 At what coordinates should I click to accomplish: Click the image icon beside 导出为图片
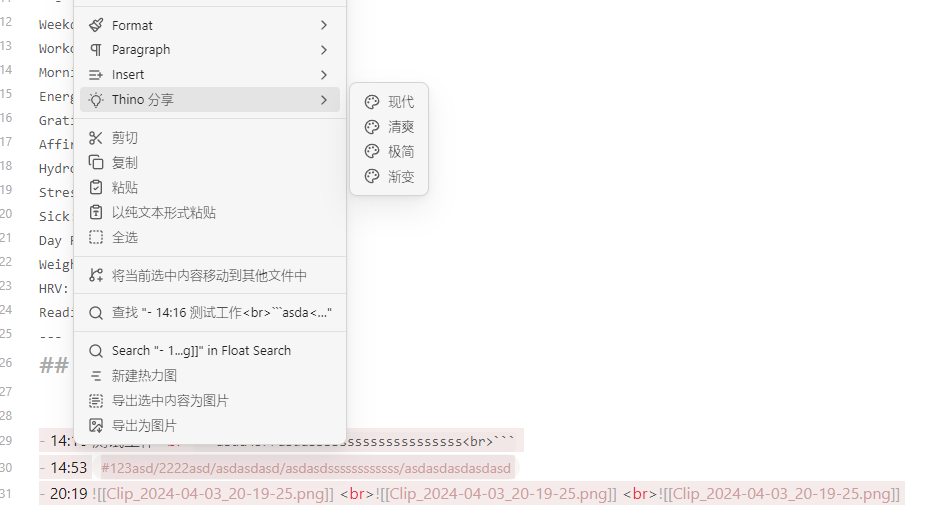coord(95,425)
